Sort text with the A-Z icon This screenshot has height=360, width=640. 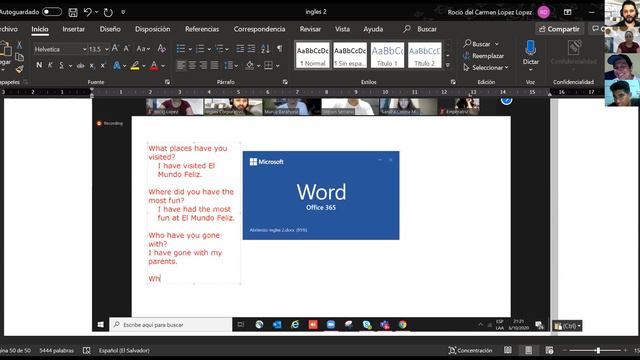265,49
